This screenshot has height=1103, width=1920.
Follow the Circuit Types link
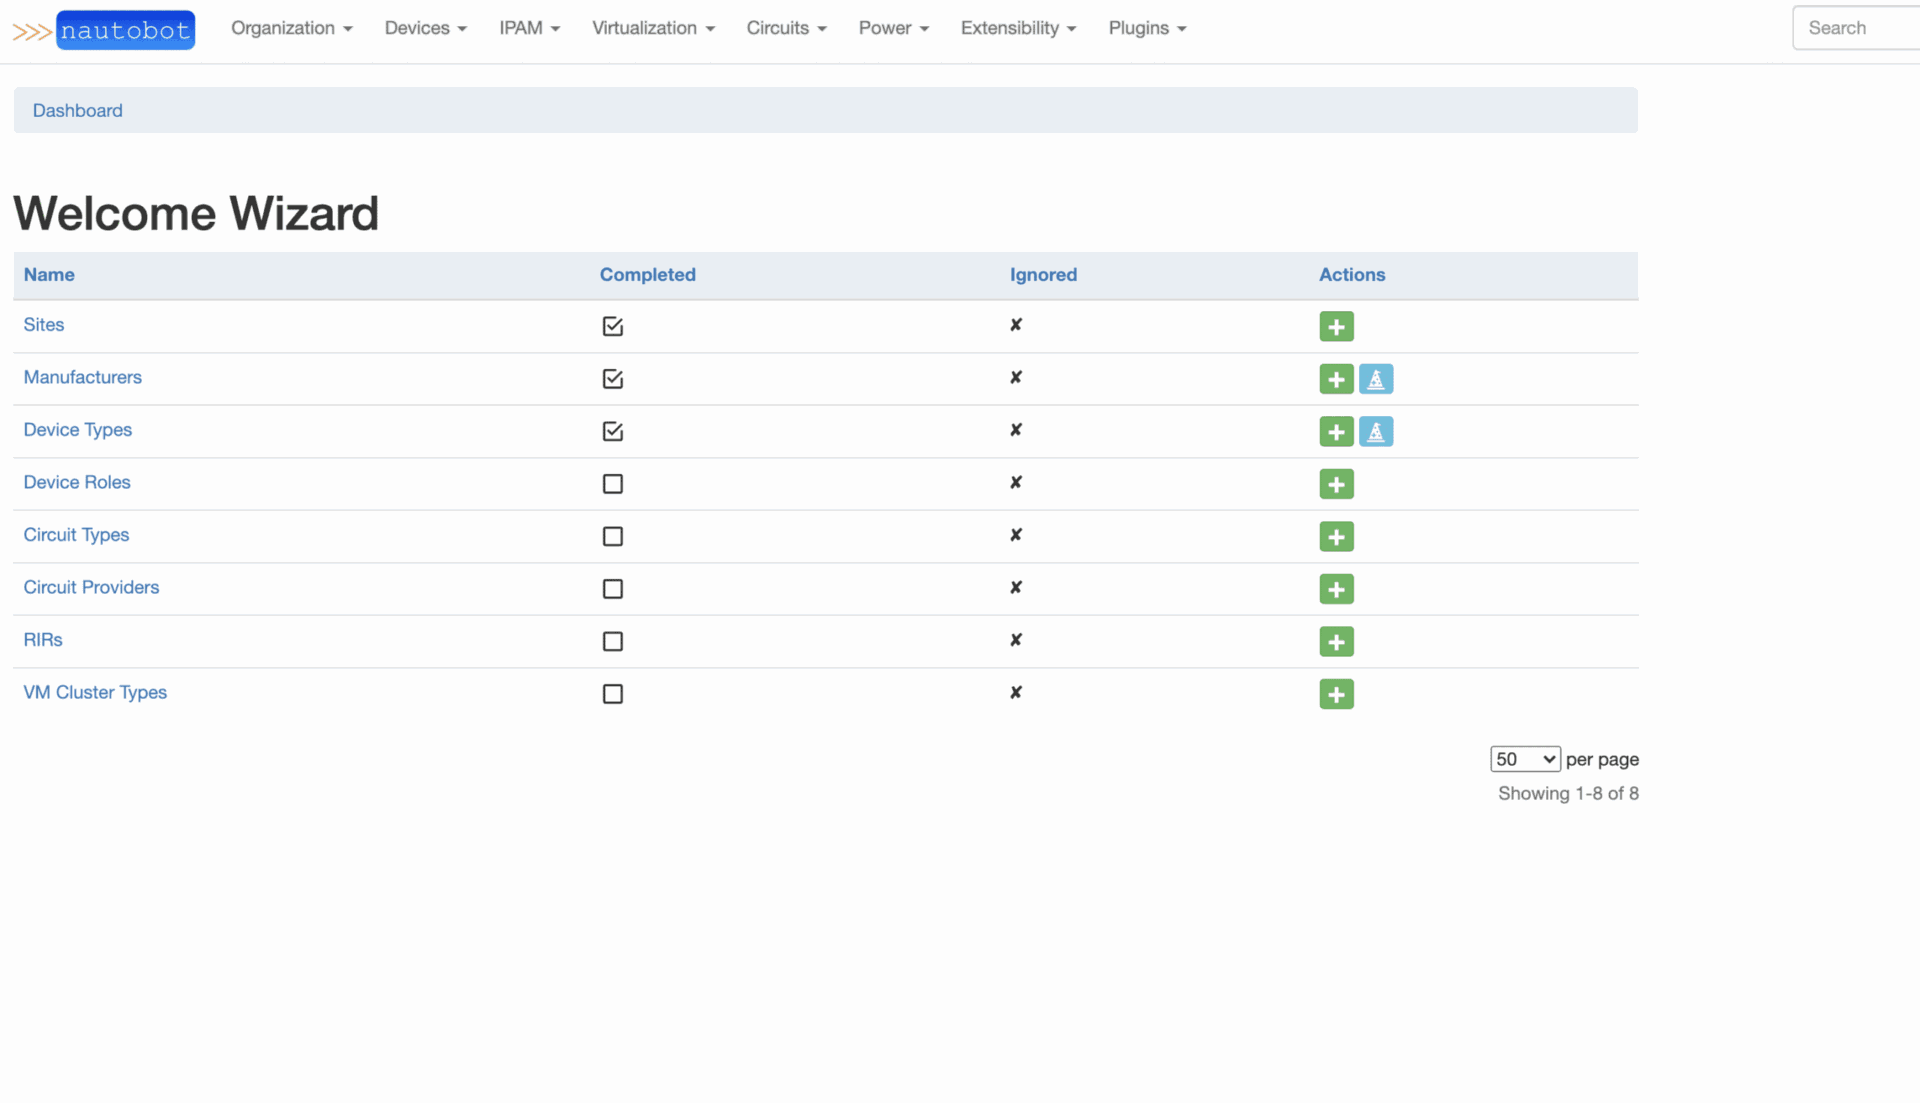click(x=77, y=535)
